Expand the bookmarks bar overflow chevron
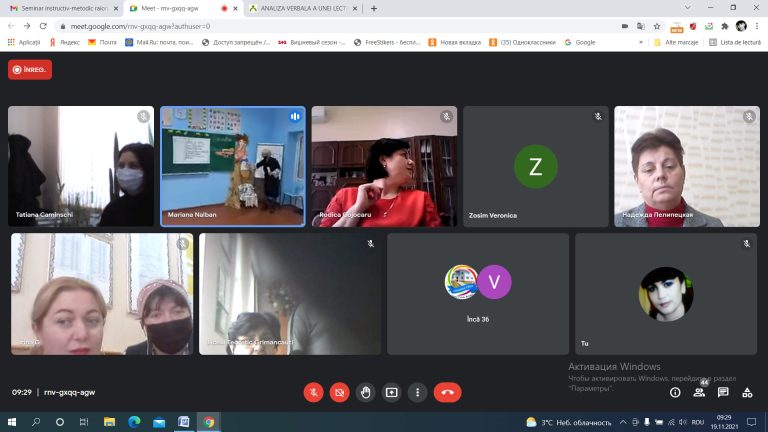Viewport: 768px width, 432px height. 641,43
